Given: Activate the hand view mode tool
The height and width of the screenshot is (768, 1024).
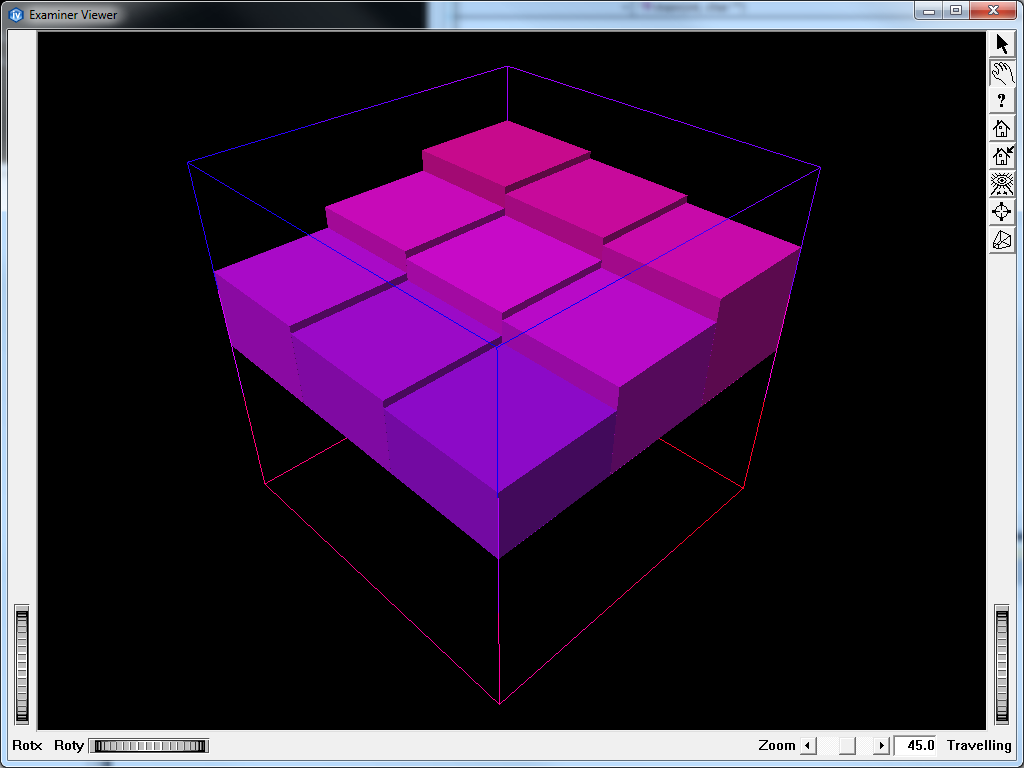Looking at the screenshot, I should click(x=1002, y=72).
